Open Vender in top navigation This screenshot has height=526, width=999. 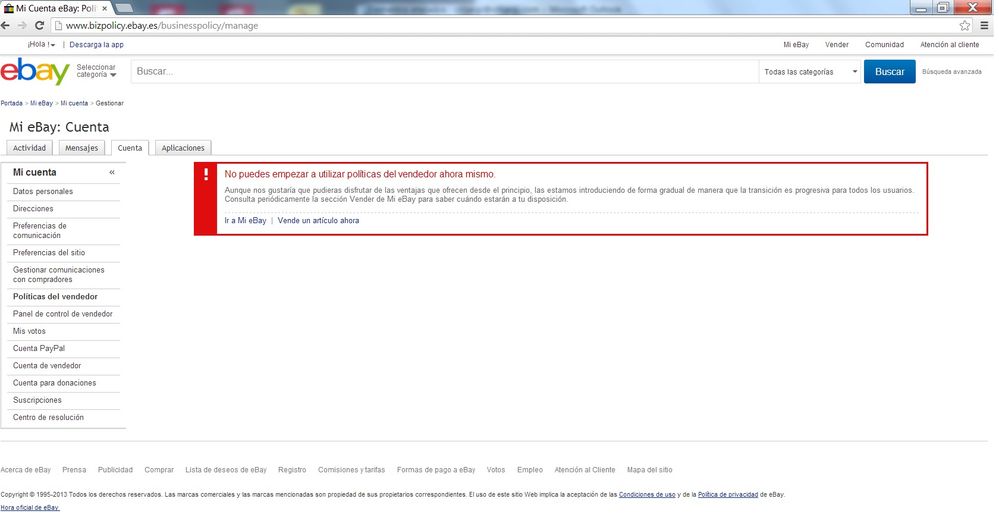pos(837,45)
